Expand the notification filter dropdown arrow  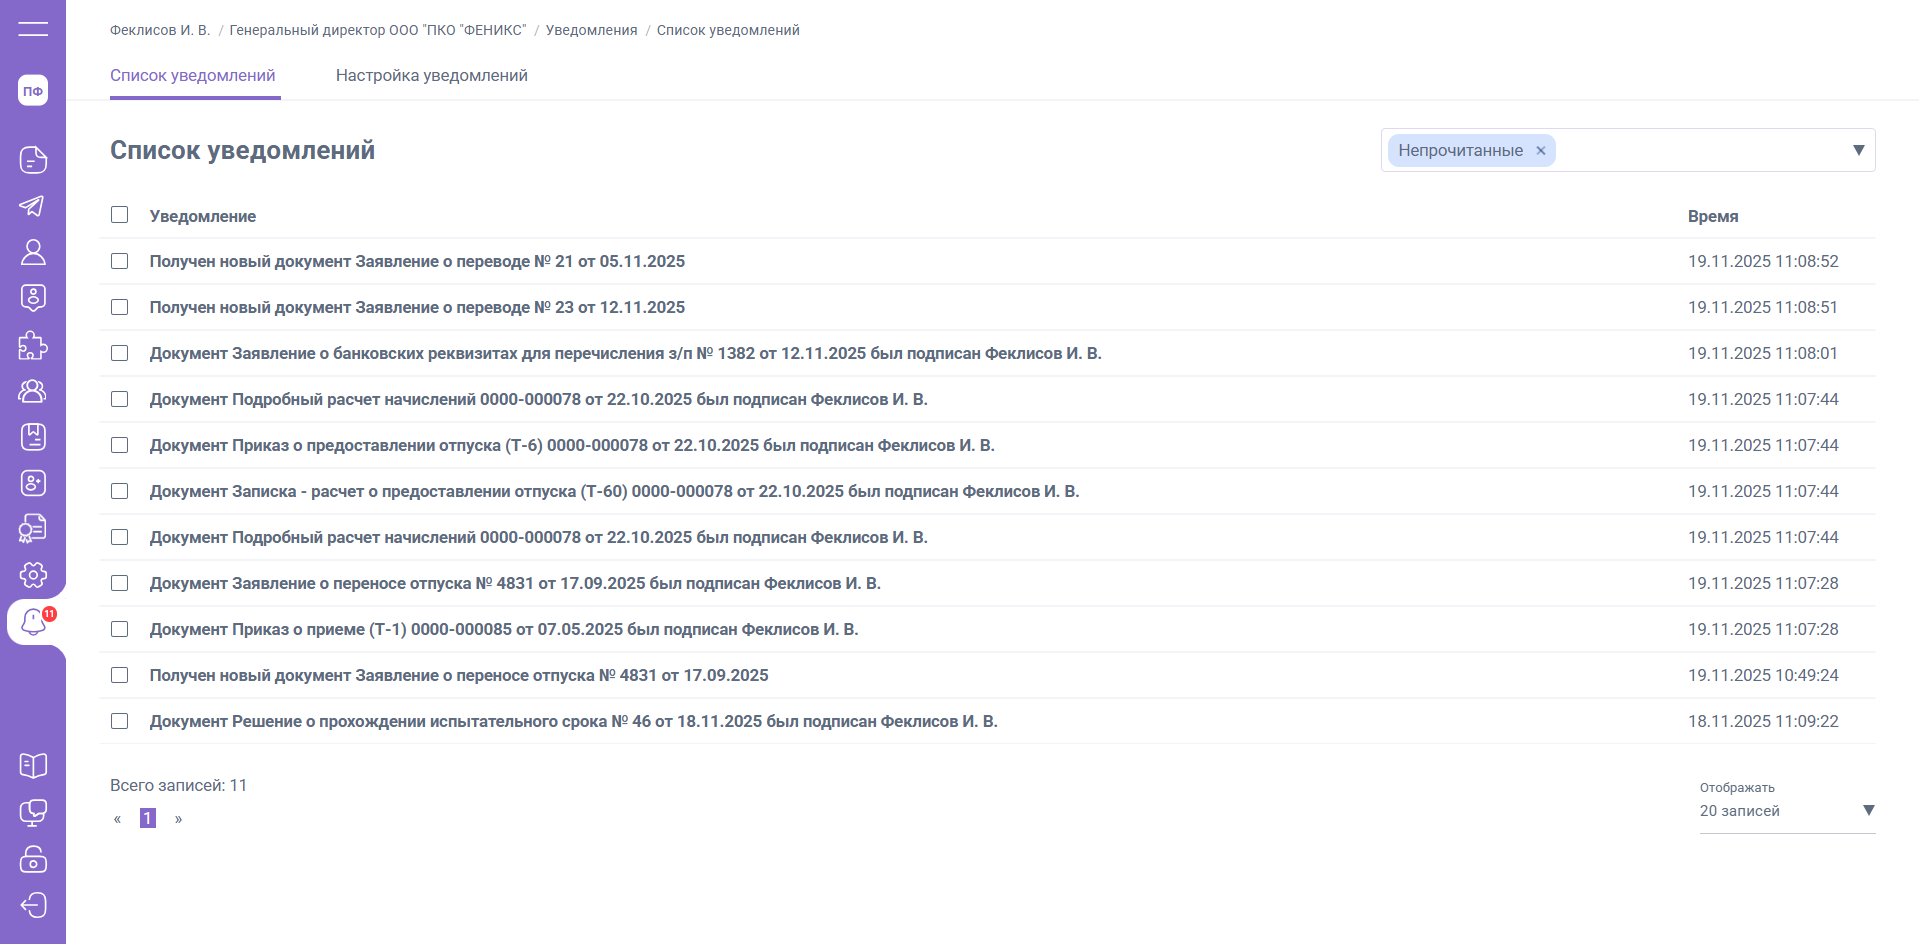click(x=1858, y=150)
